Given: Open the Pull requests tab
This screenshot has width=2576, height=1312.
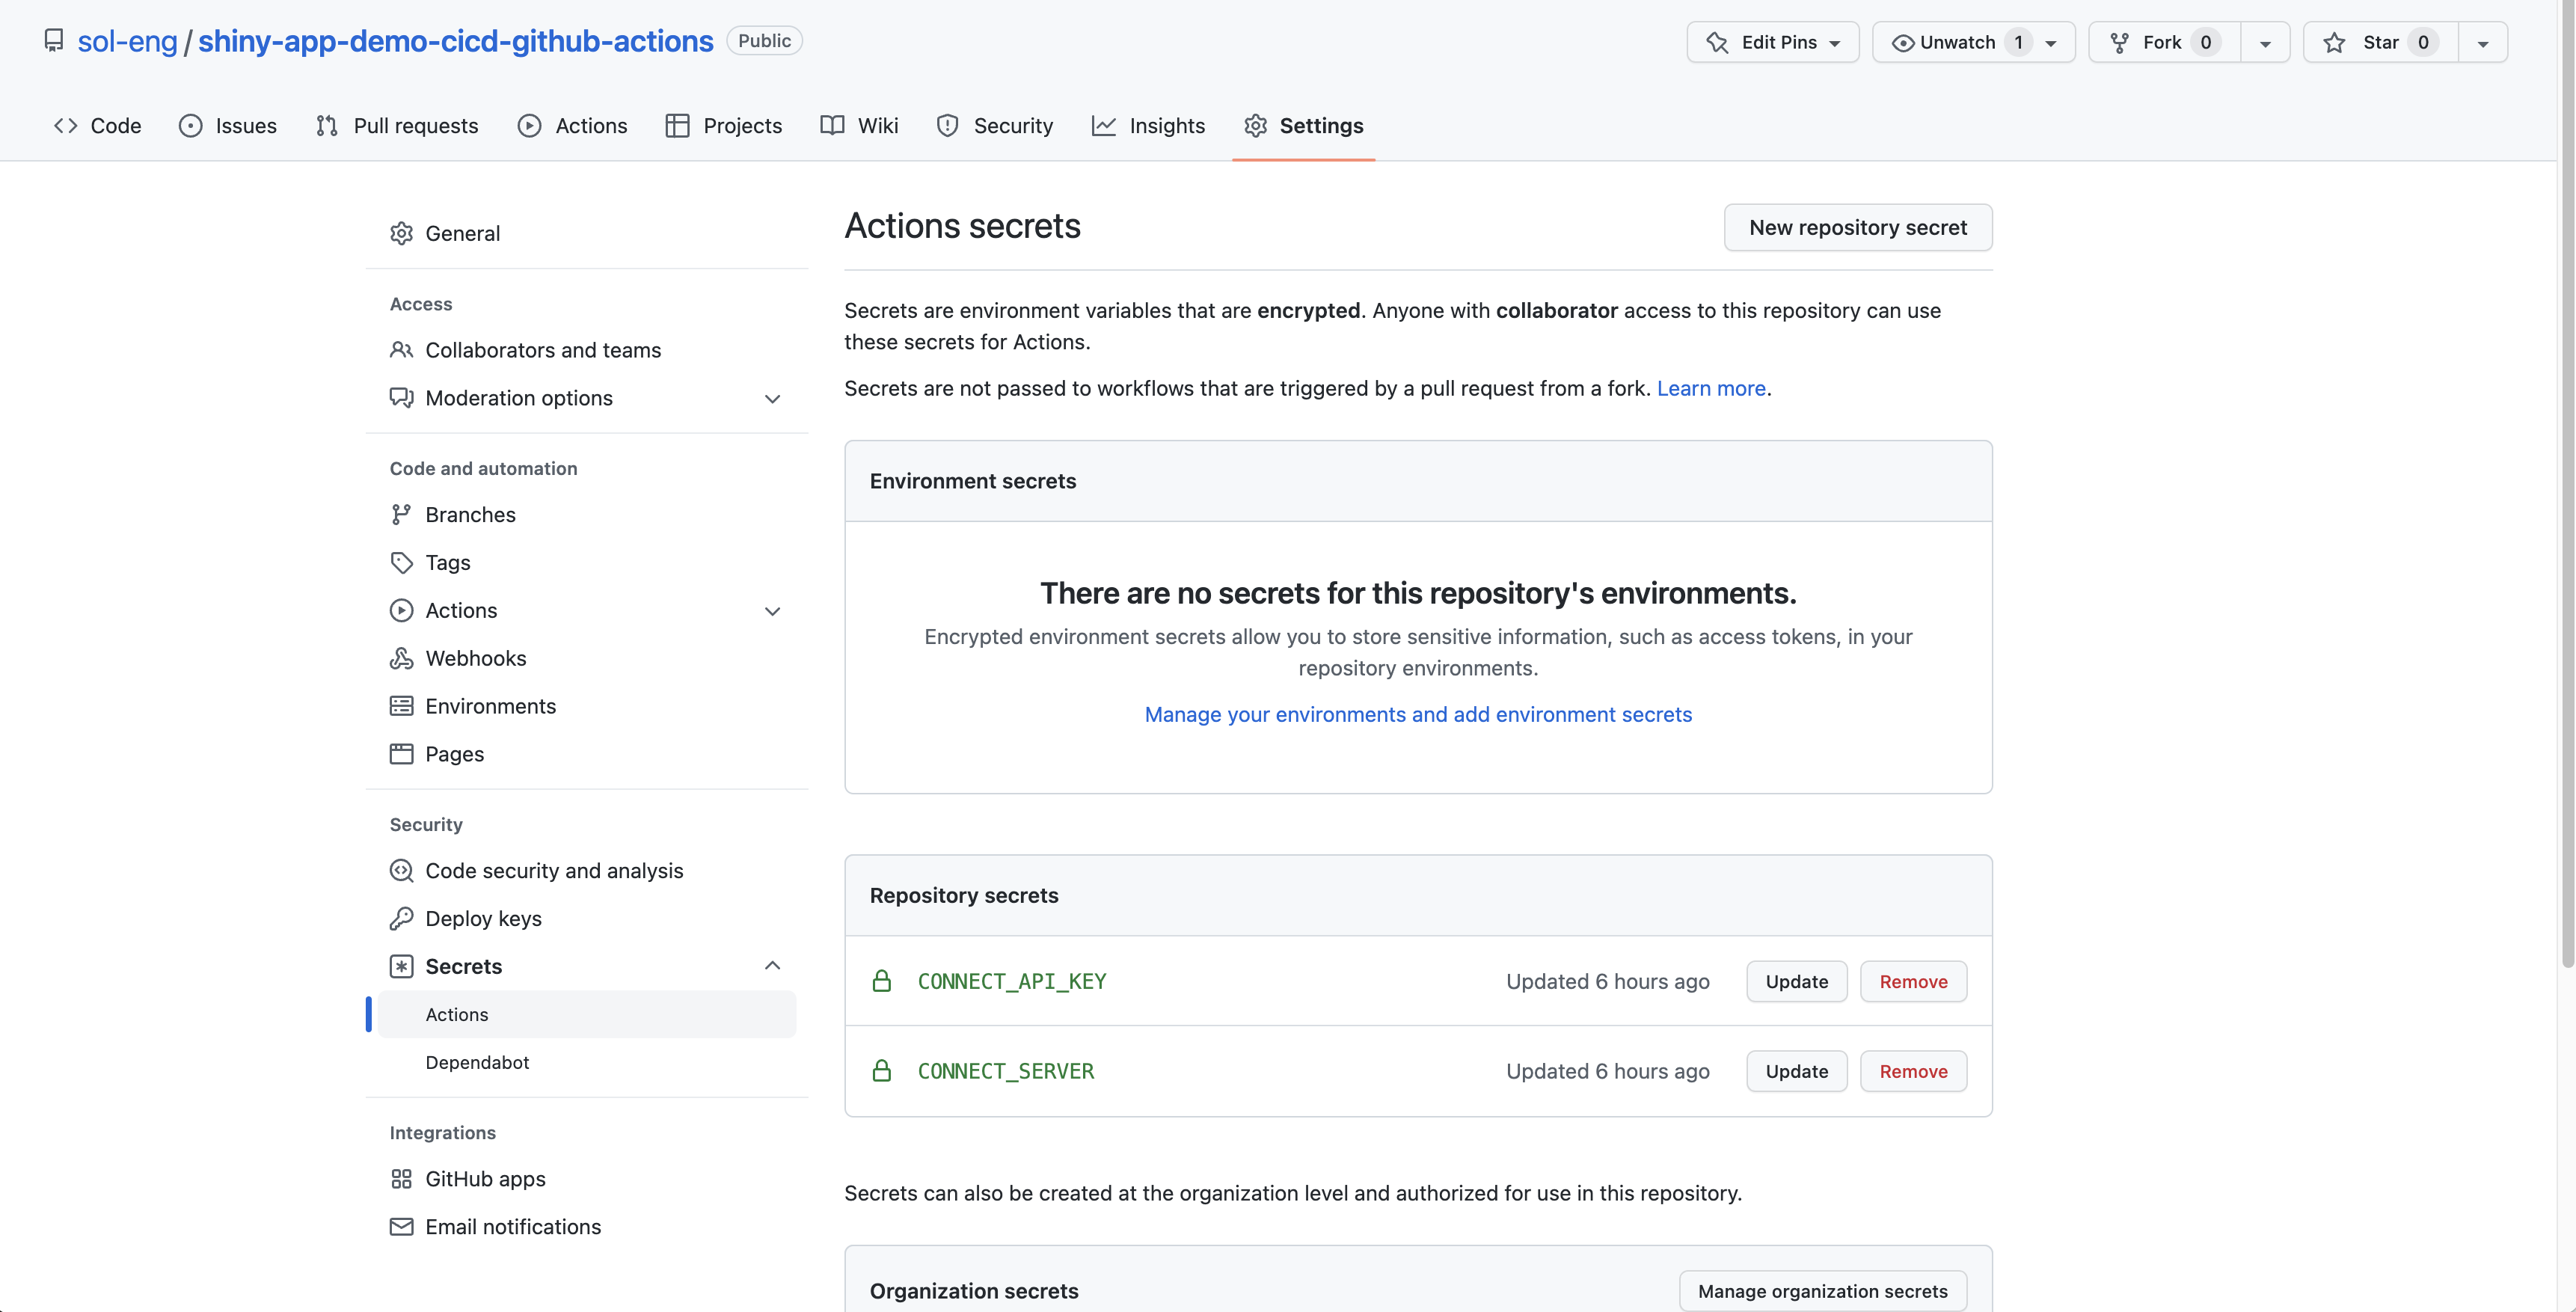Looking at the screenshot, I should click(x=397, y=125).
